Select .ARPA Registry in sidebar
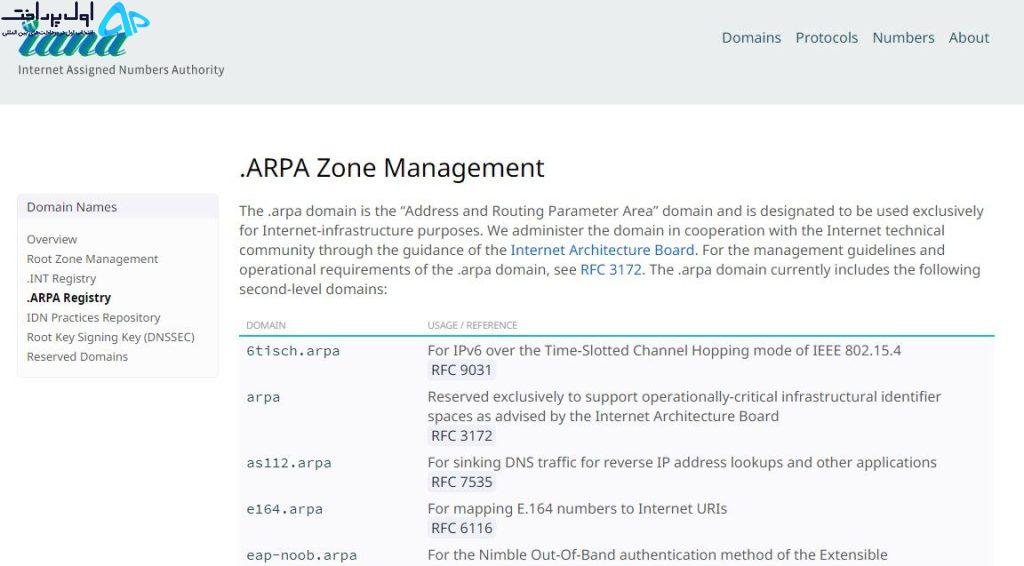This screenshot has height=566, width=1024. tap(69, 298)
